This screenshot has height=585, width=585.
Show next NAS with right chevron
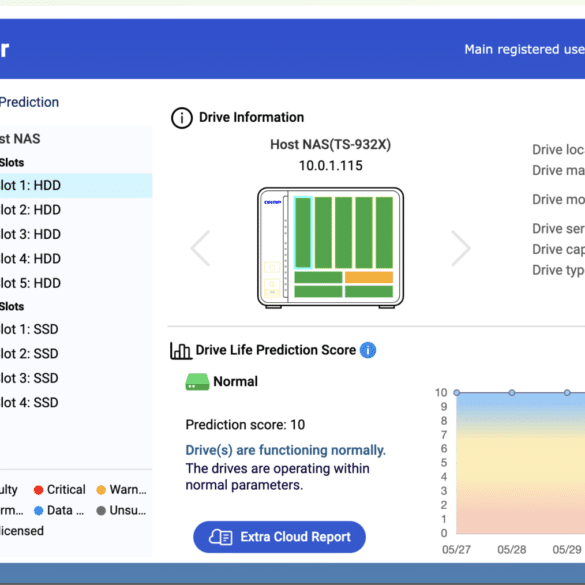tap(461, 248)
